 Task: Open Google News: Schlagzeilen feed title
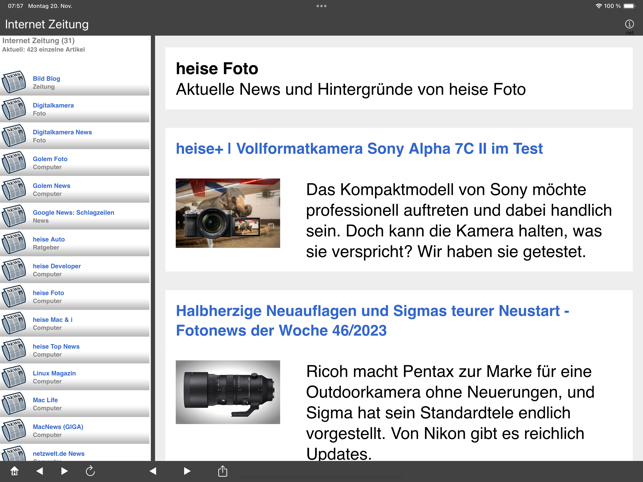click(x=73, y=212)
